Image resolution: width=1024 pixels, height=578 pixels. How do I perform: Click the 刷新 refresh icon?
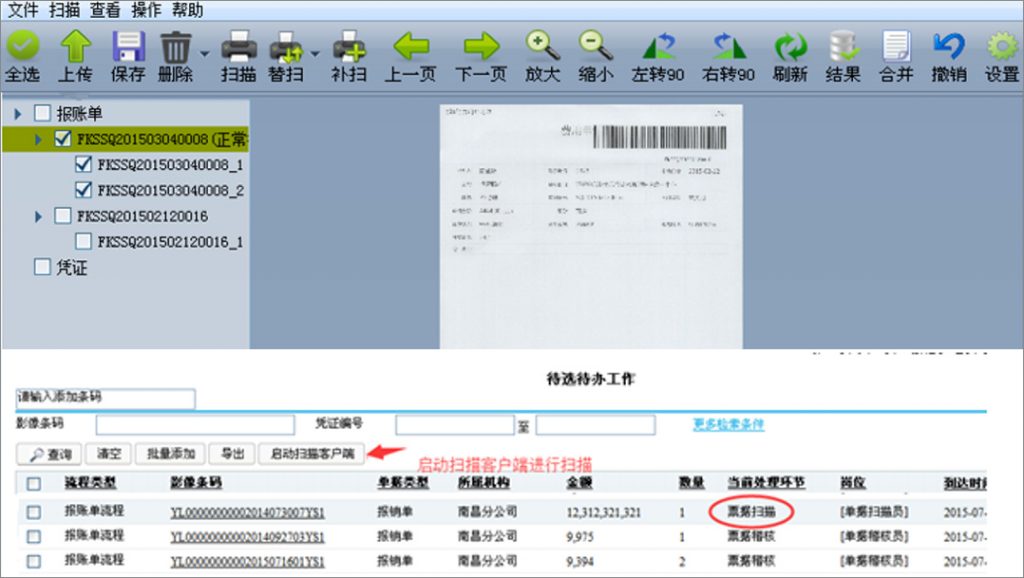[x=790, y=47]
